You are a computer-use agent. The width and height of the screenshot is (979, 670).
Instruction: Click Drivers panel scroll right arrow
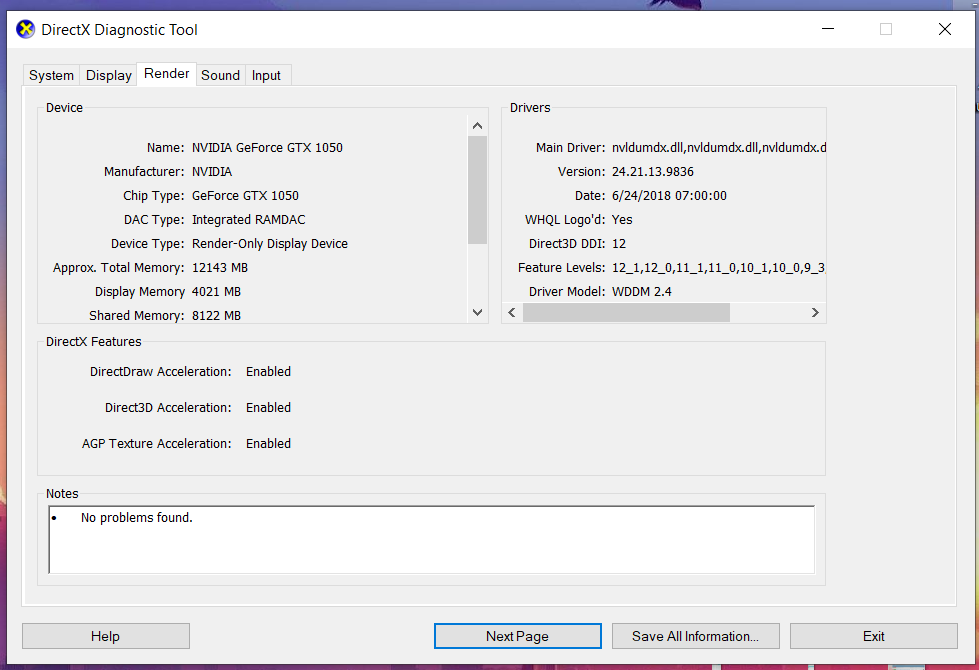815,312
